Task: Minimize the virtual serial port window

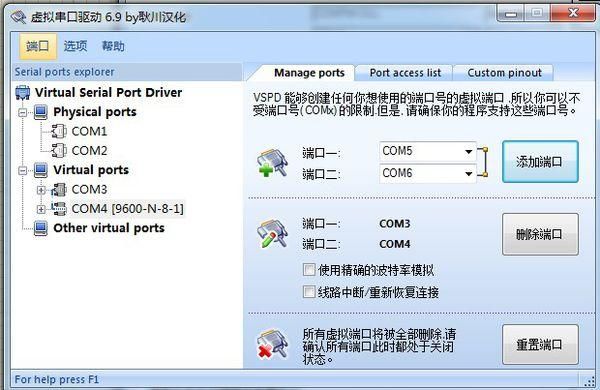Action: click(x=510, y=14)
